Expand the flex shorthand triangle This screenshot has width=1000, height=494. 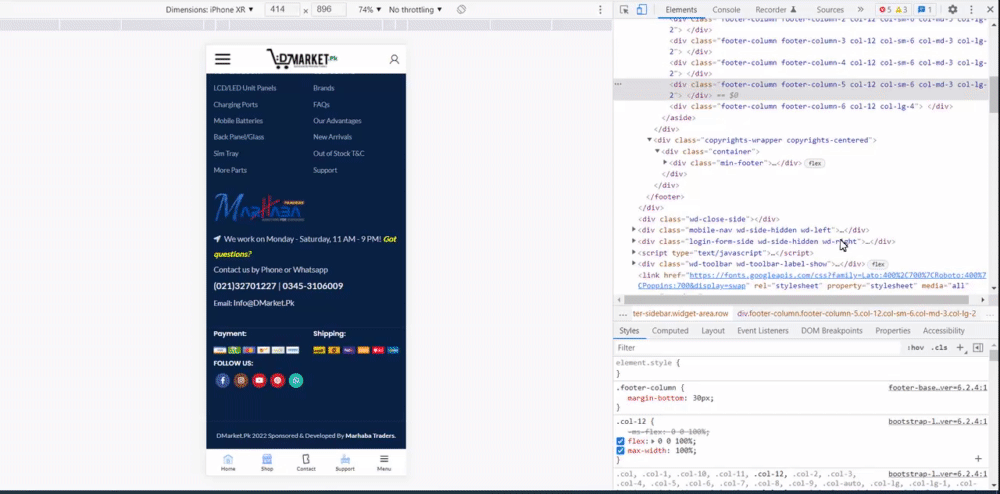[651, 441]
